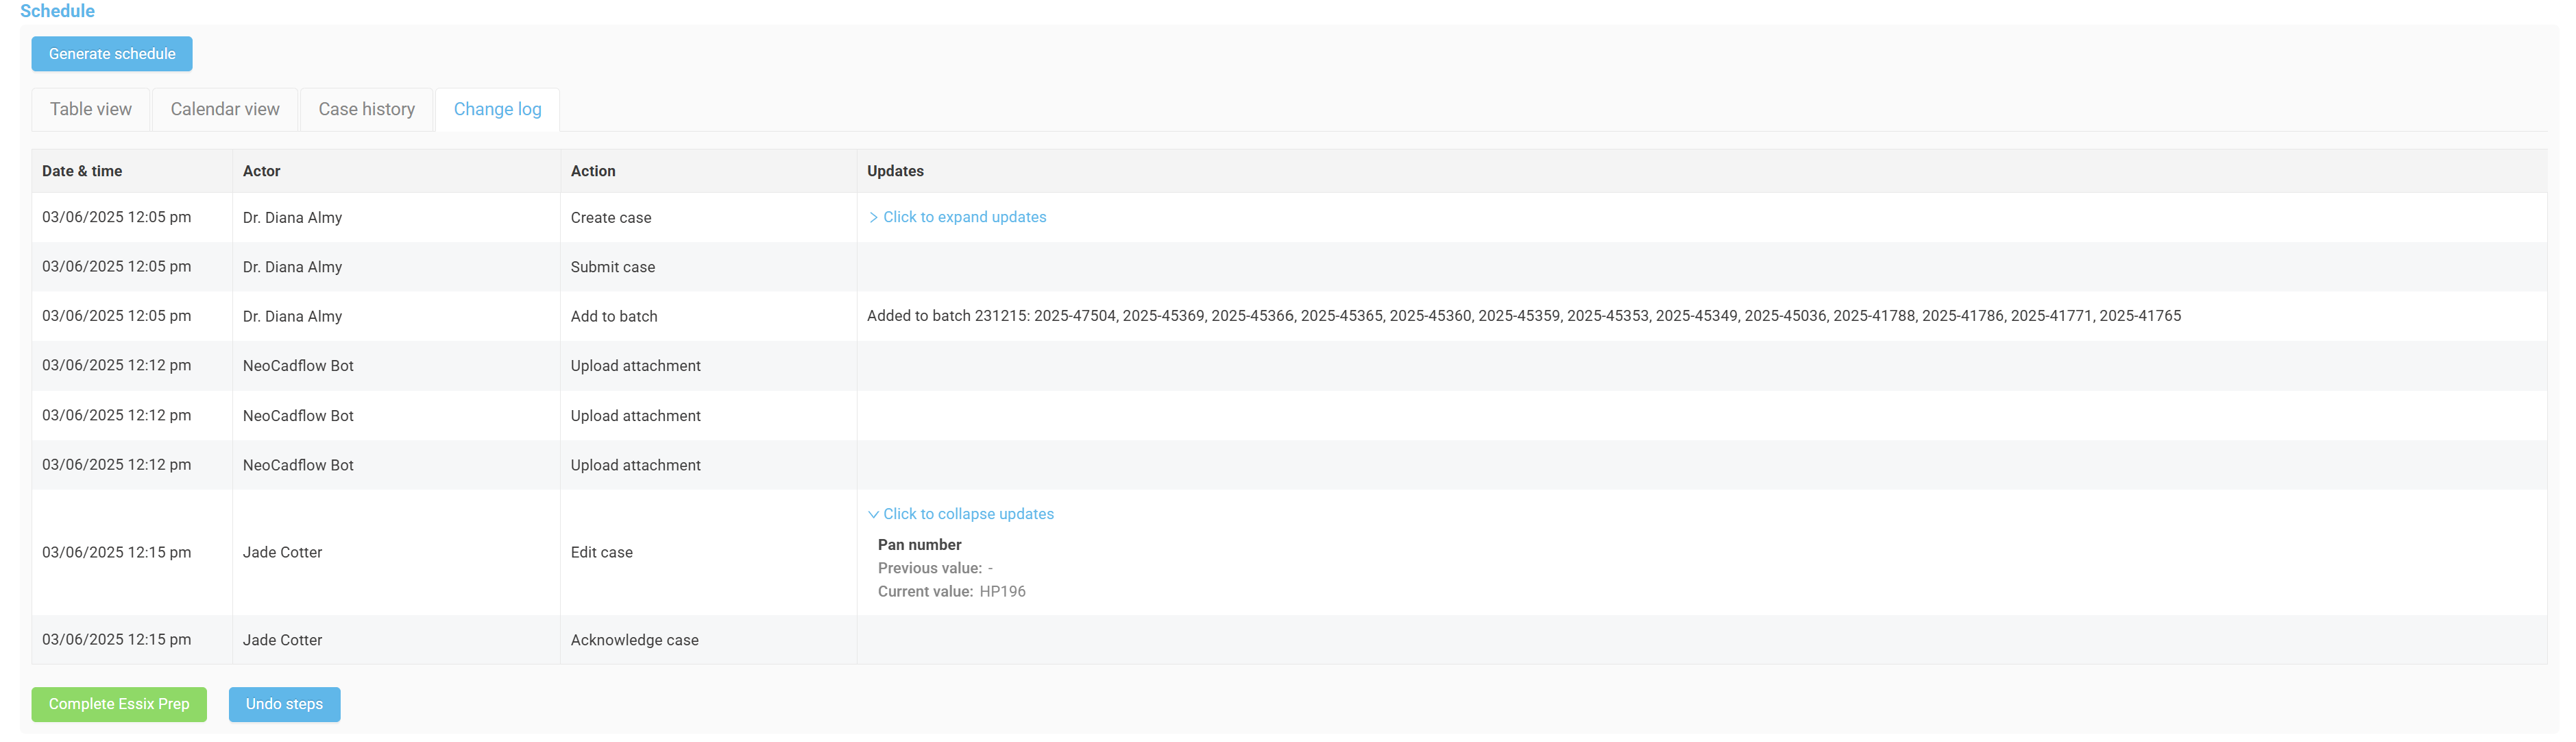
Task: Click the down chevron beside collapse updates
Action: (x=873, y=514)
